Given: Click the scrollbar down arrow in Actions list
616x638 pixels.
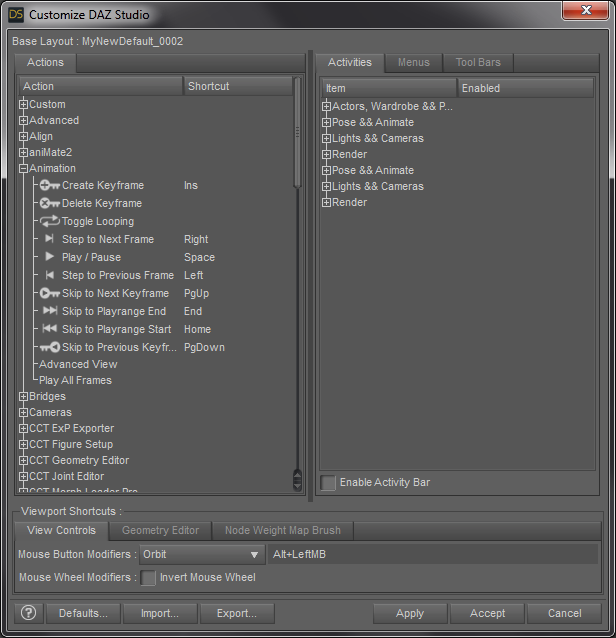Looking at the screenshot, I should coord(297,485).
